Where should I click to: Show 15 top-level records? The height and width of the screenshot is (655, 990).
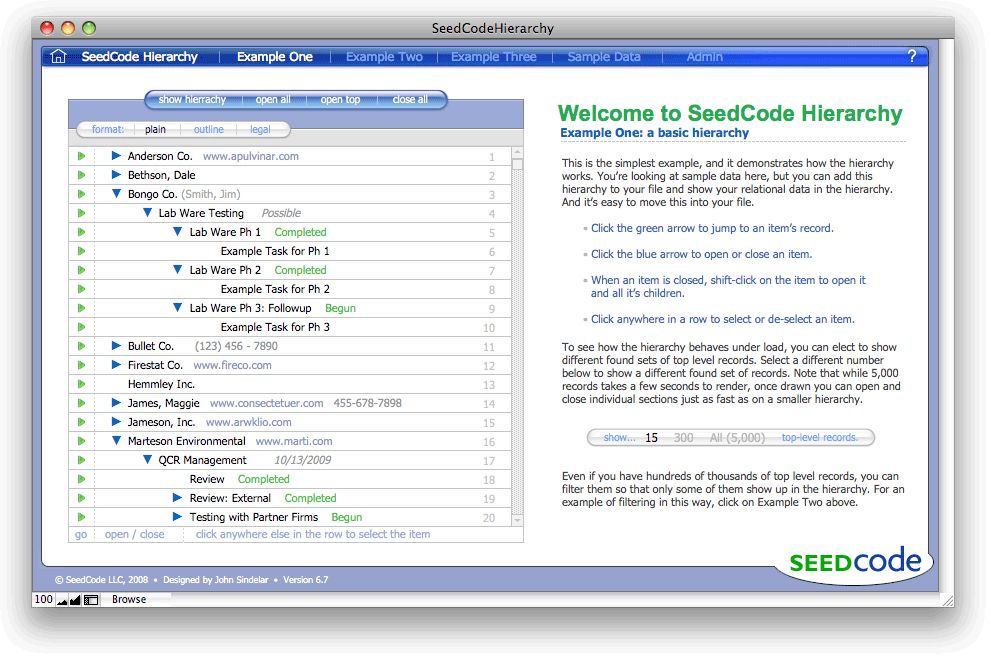pos(652,438)
